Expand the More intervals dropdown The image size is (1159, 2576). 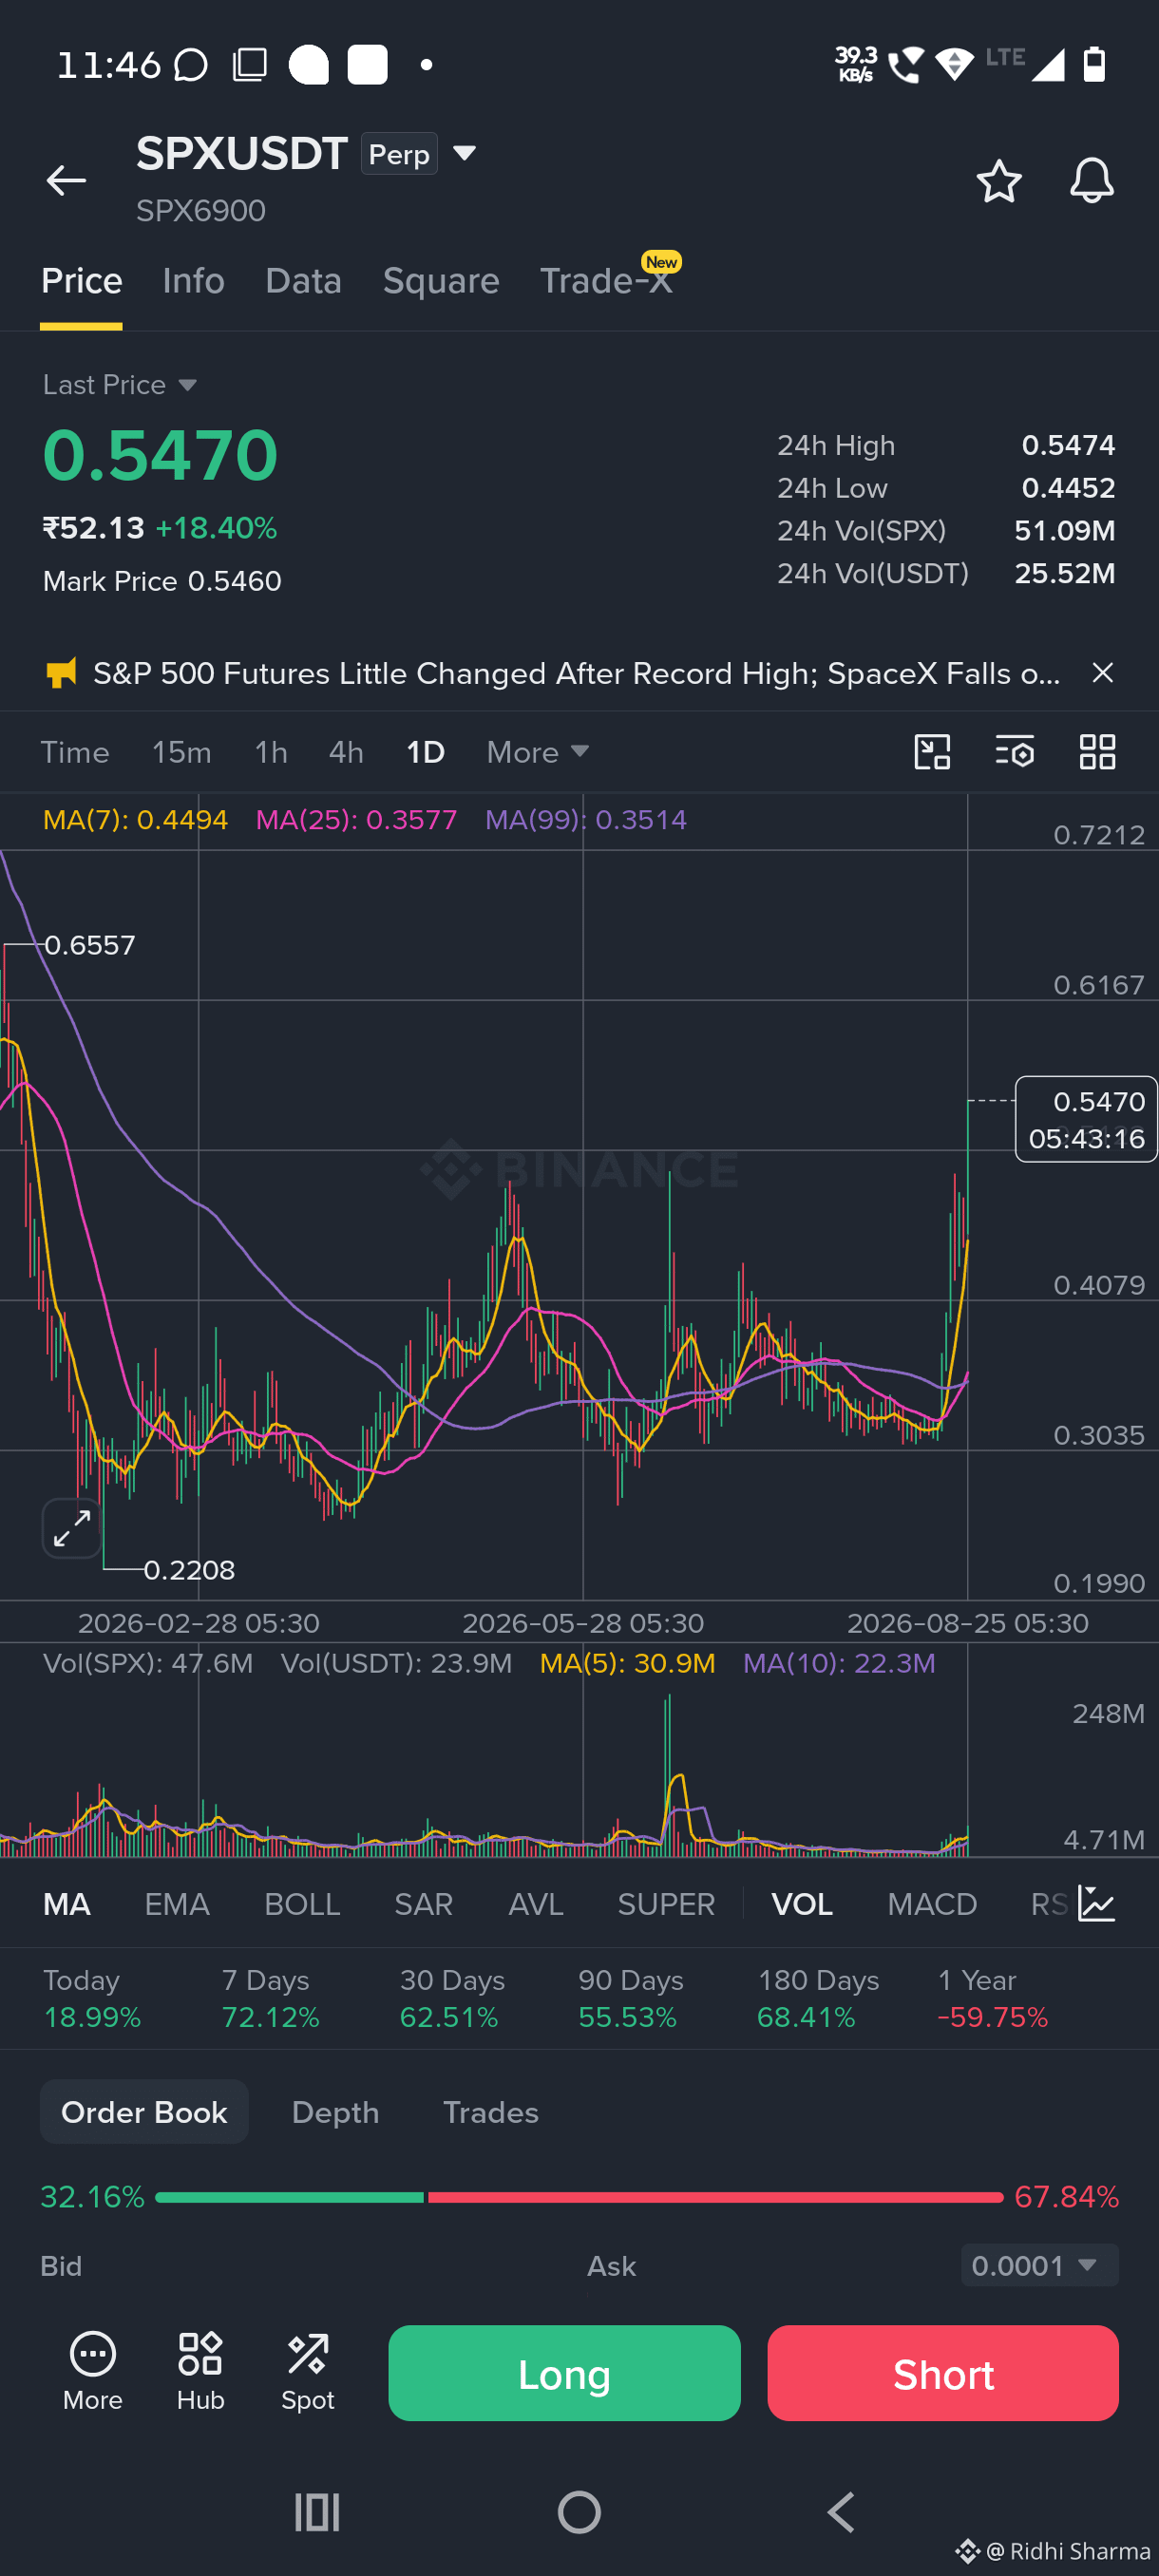(x=538, y=752)
